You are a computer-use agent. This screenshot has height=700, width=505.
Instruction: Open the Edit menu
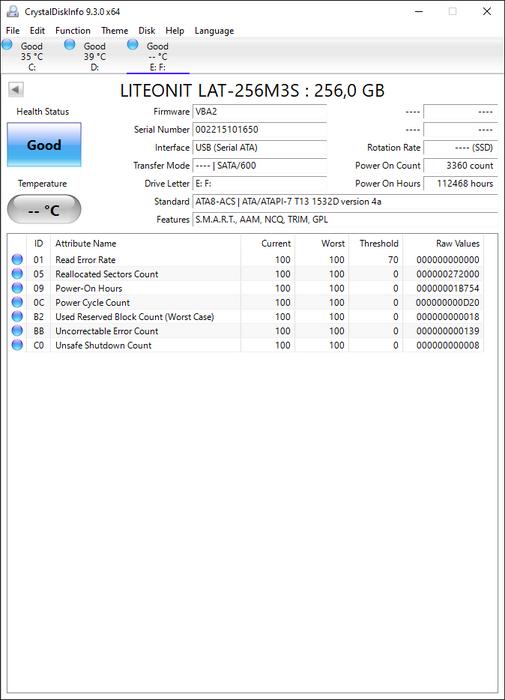click(37, 30)
